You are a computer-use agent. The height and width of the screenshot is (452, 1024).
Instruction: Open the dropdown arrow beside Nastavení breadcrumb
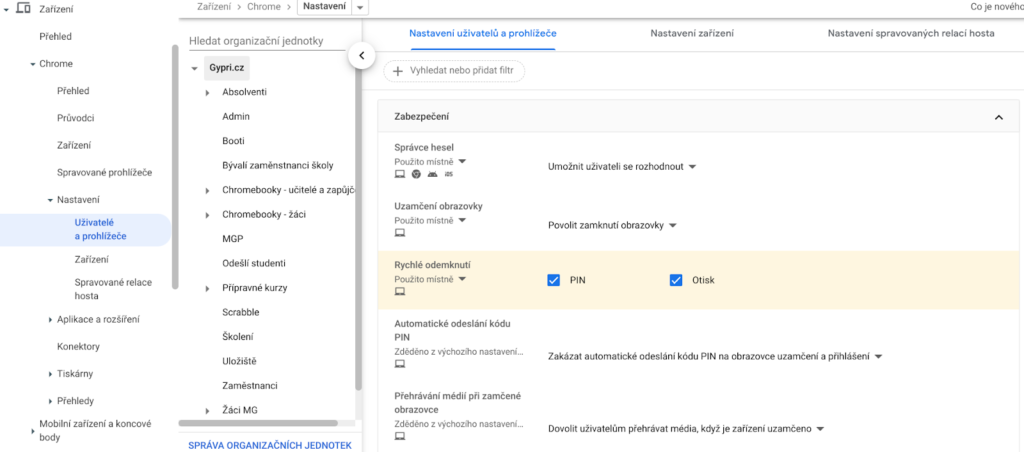click(x=359, y=8)
